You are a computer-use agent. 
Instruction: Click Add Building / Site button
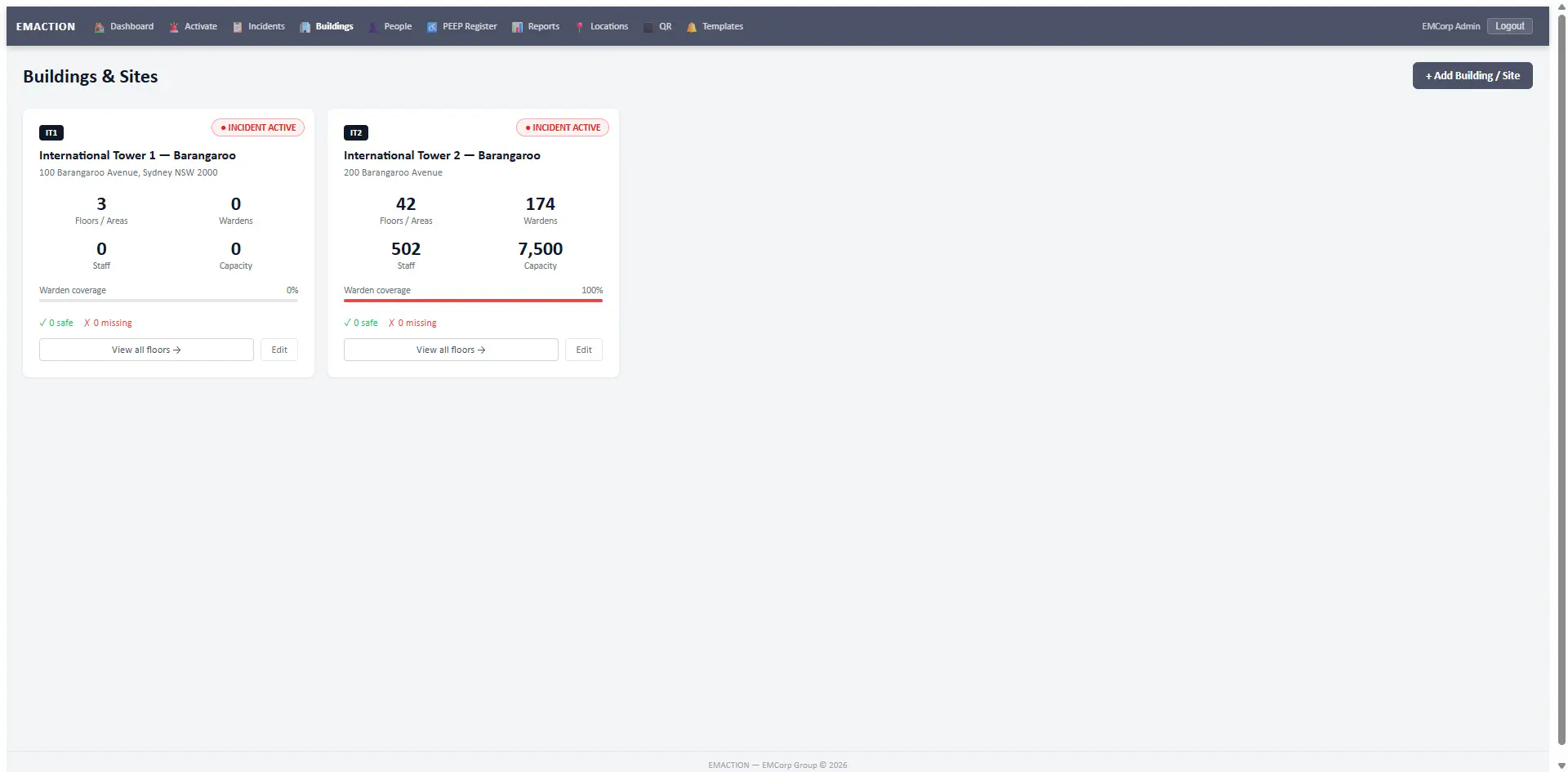coord(1472,76)
